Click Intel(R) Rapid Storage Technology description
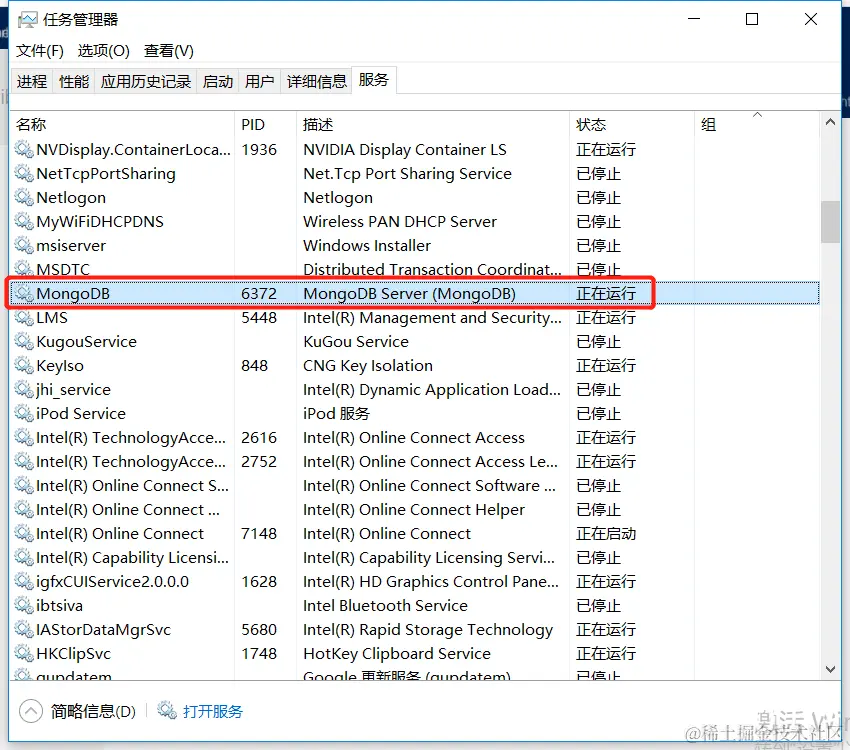The image size is (850, 750). 428,630
